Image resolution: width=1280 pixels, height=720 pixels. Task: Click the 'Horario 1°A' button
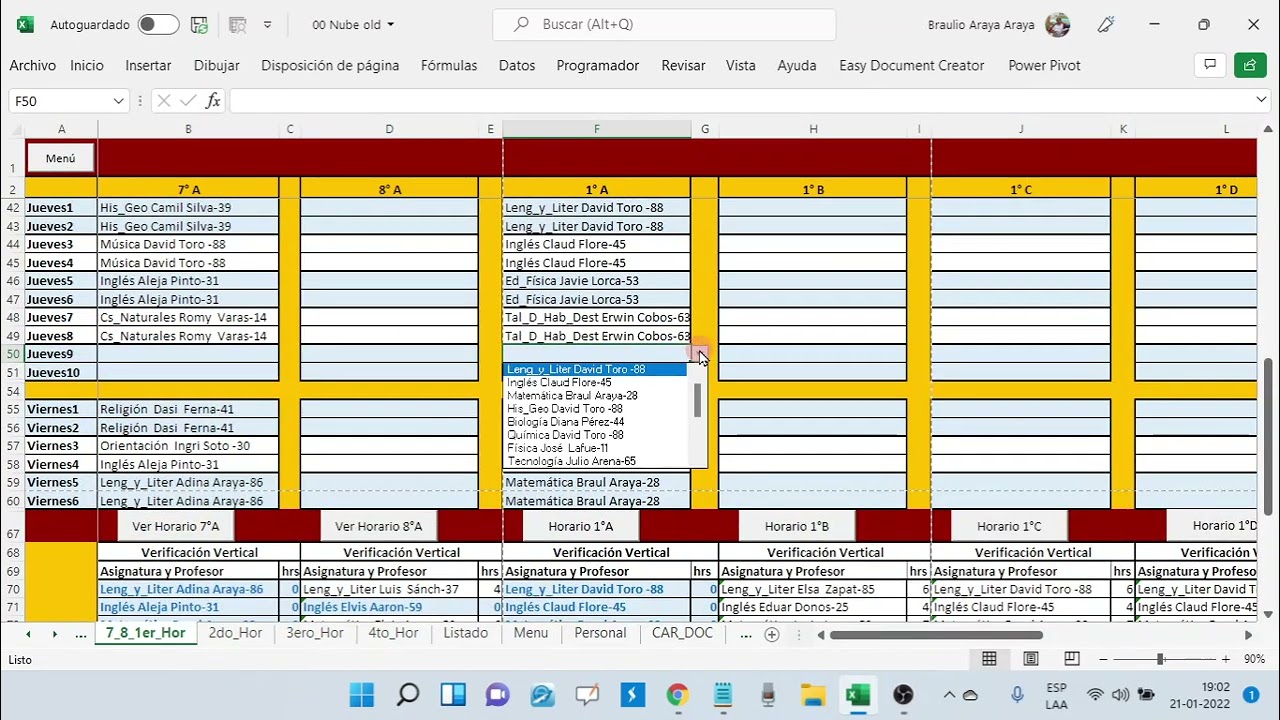click(581, 526)
